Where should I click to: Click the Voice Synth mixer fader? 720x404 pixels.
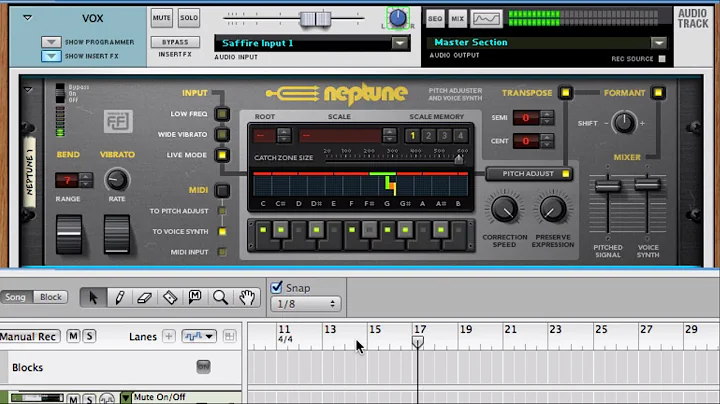pyautogui.click(x=647, y=185)
